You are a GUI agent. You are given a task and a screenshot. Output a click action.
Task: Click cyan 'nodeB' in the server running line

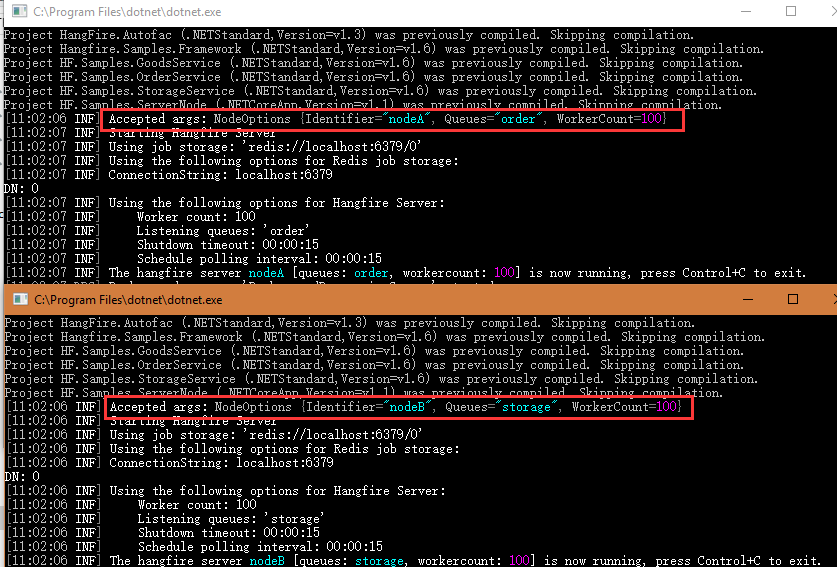[x=267, y=560]
